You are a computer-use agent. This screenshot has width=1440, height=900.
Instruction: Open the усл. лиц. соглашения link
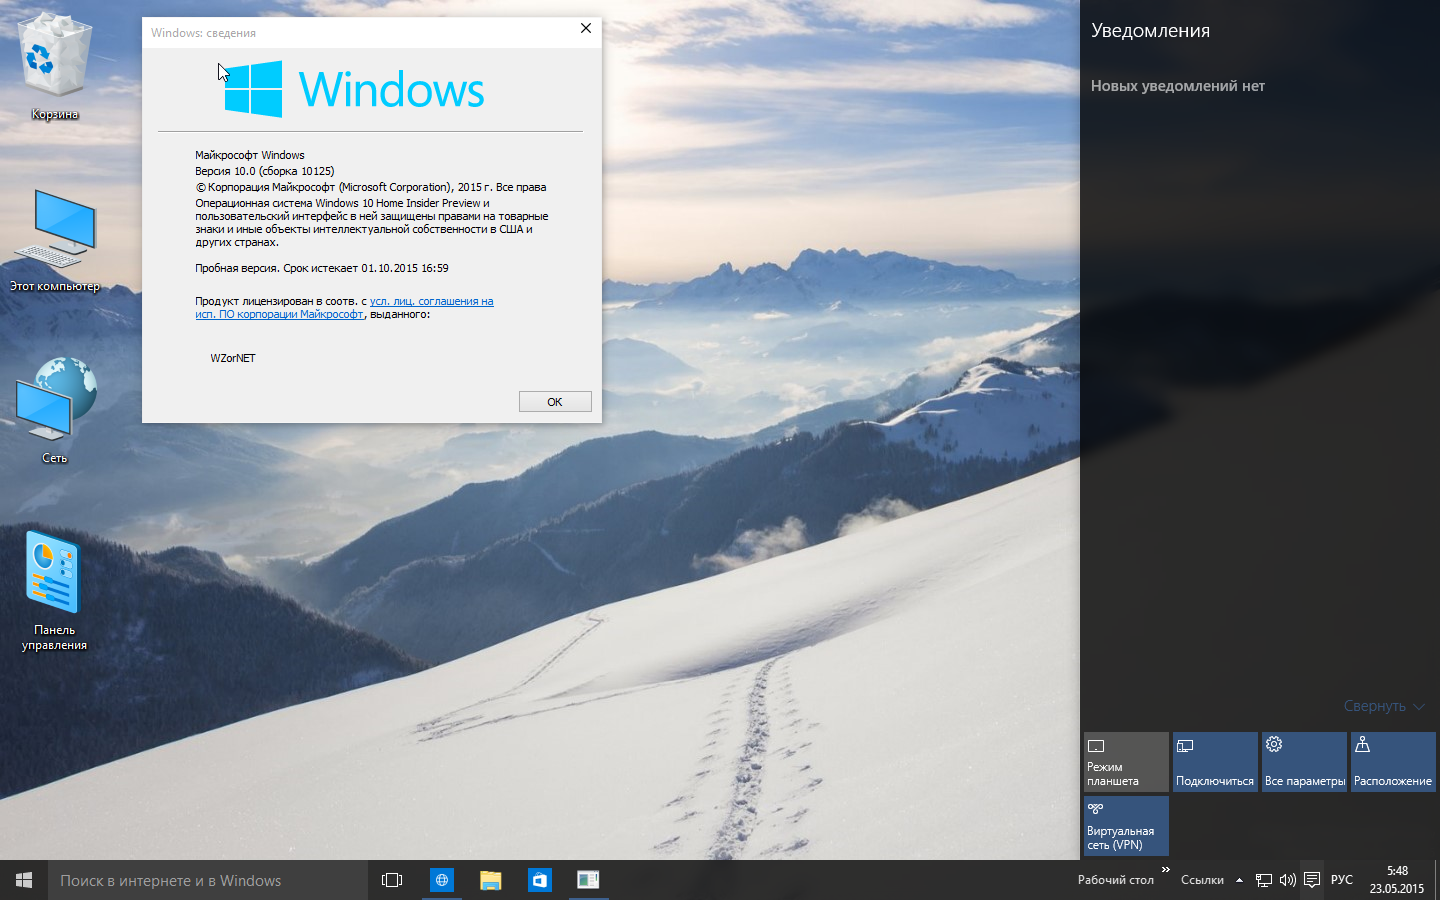click(344, 307)
